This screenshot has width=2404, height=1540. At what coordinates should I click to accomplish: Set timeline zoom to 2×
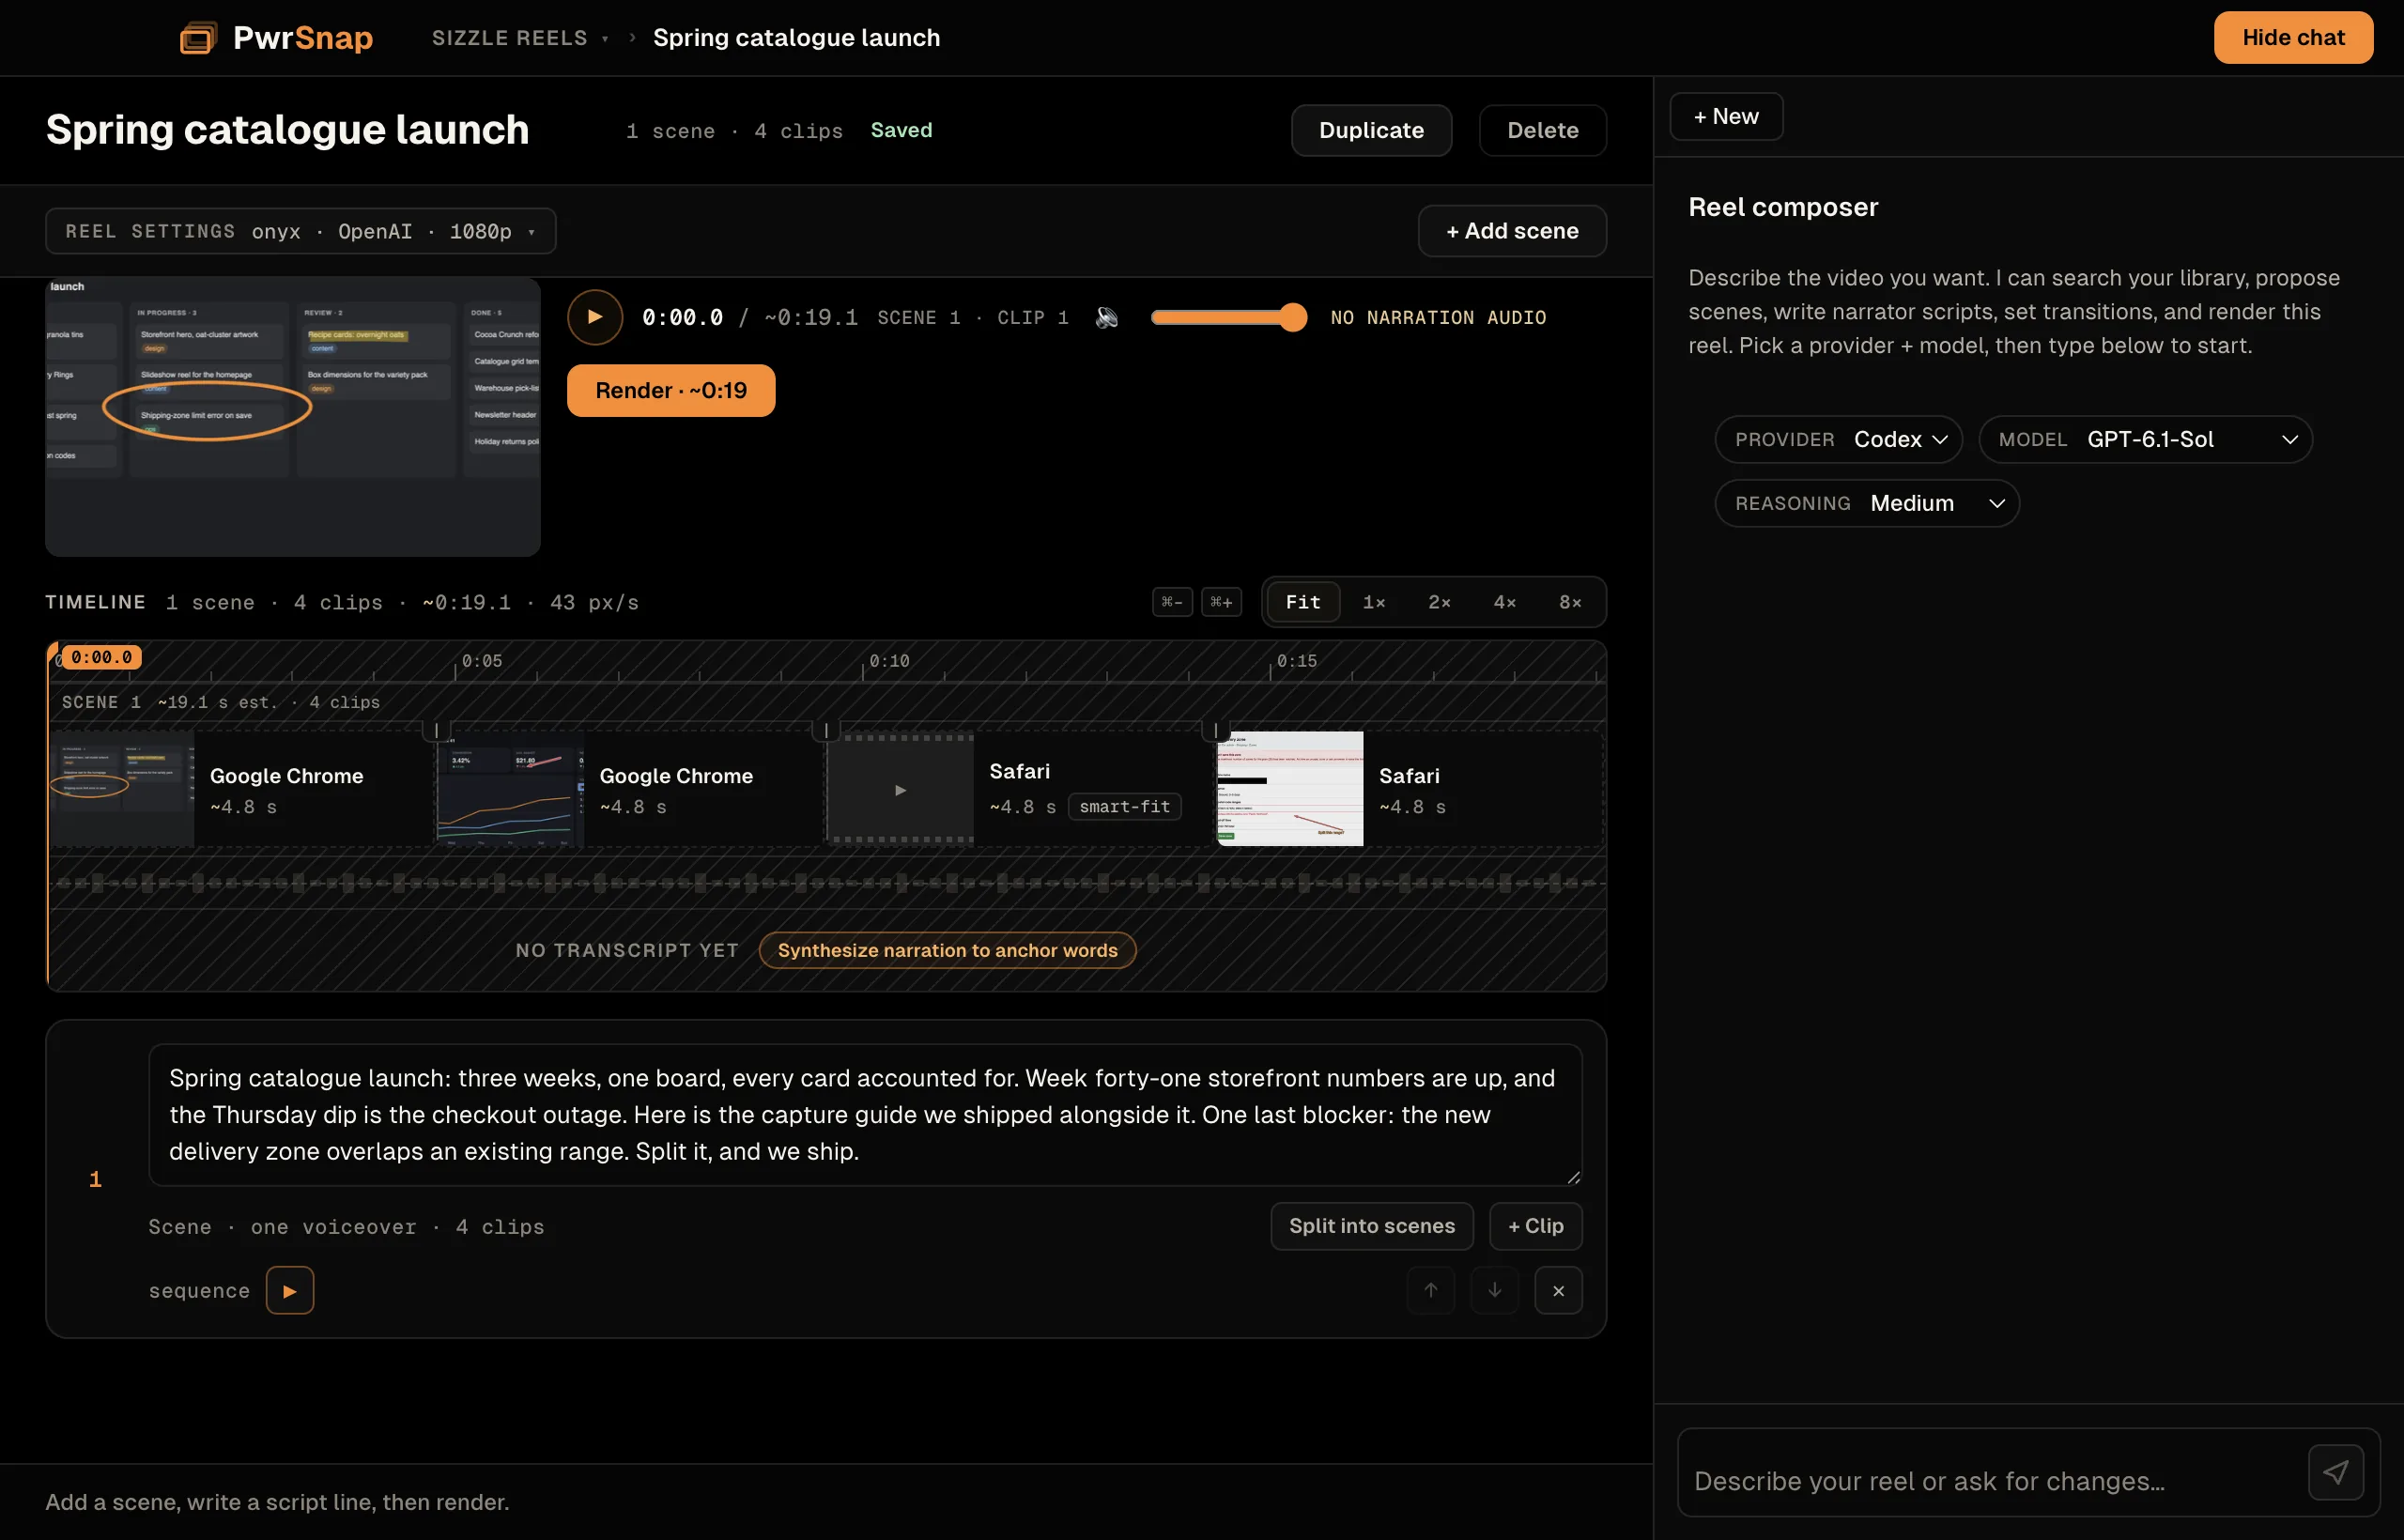click(x=1440, y=602)
